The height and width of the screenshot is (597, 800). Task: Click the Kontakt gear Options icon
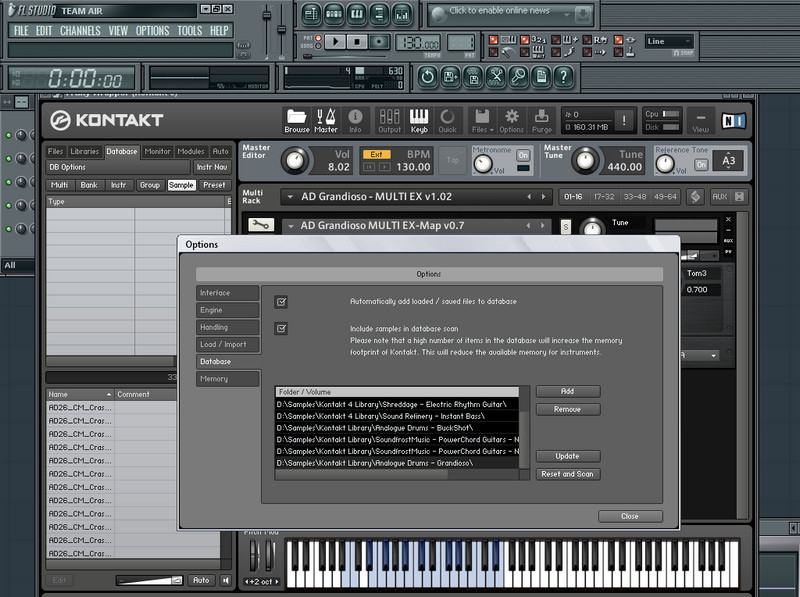click(x=511, y=120)
